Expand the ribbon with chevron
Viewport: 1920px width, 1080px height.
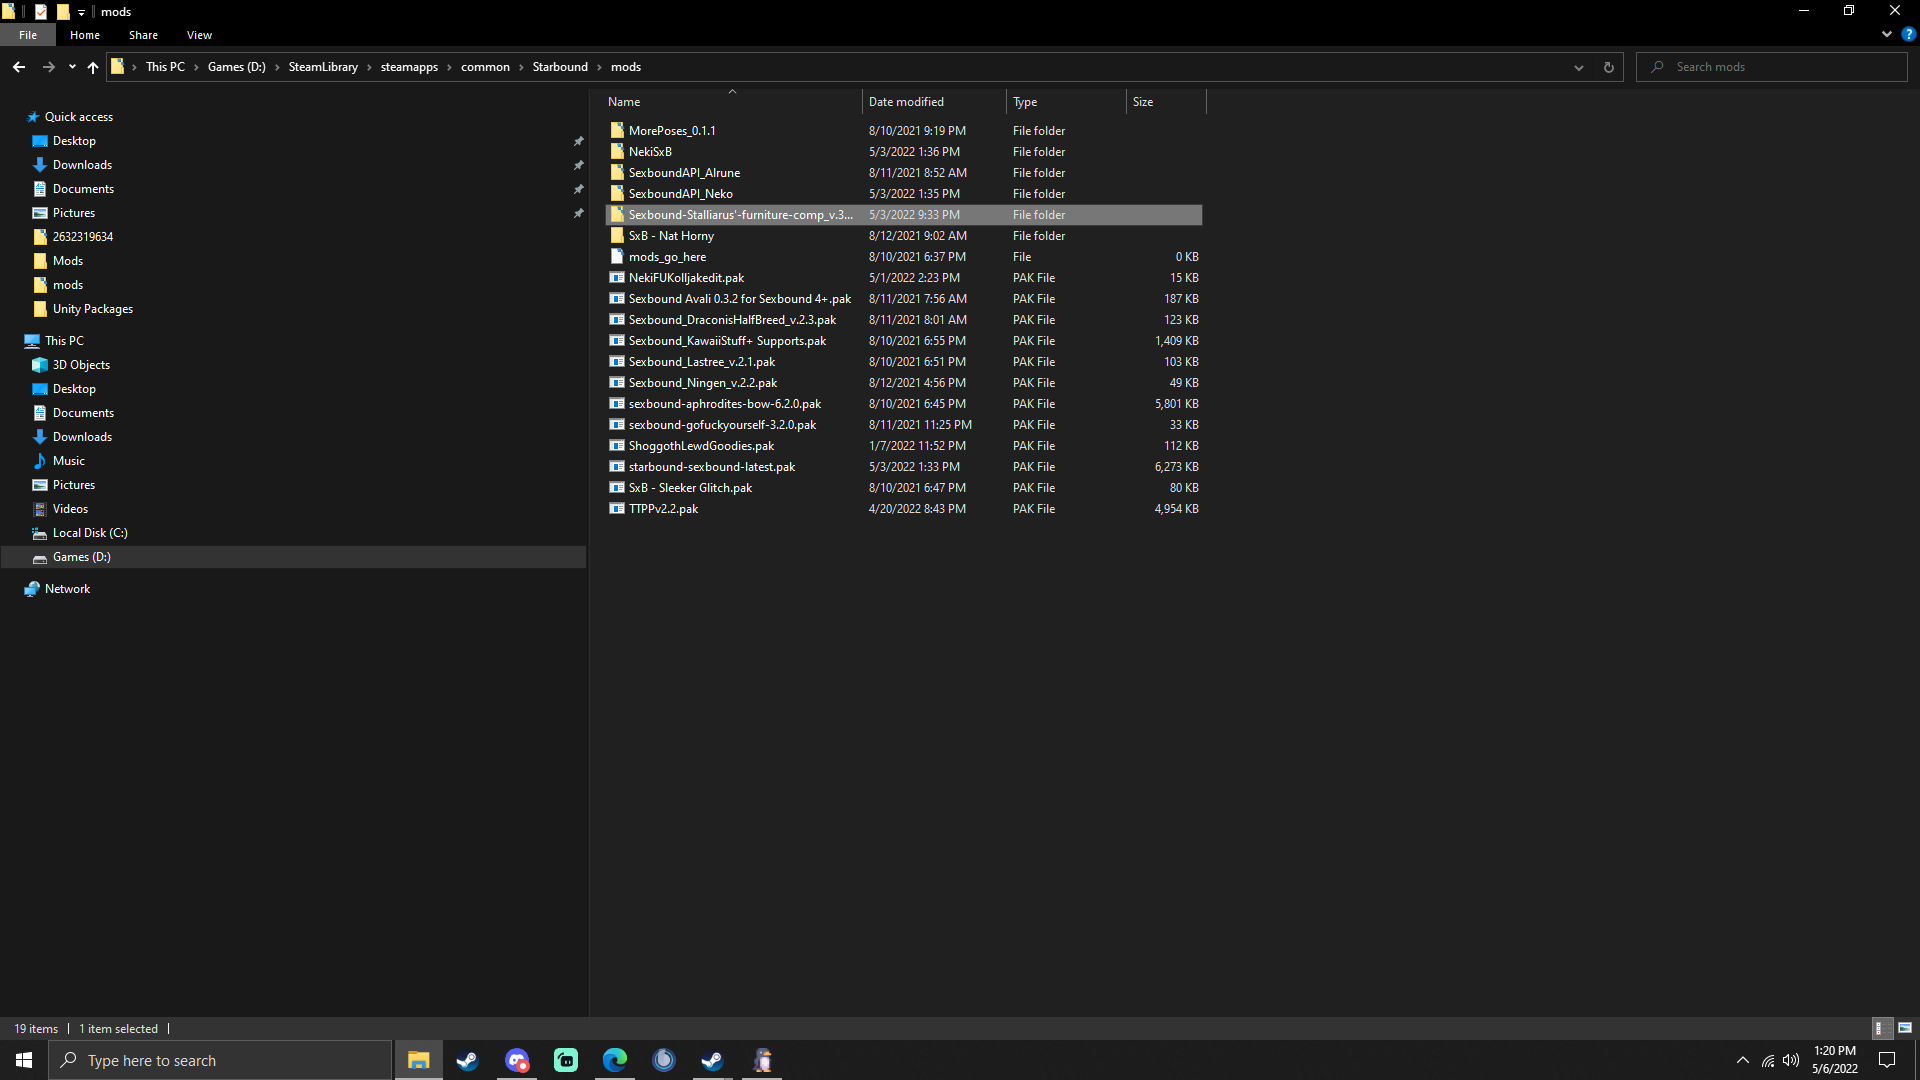coord(1886,34)
